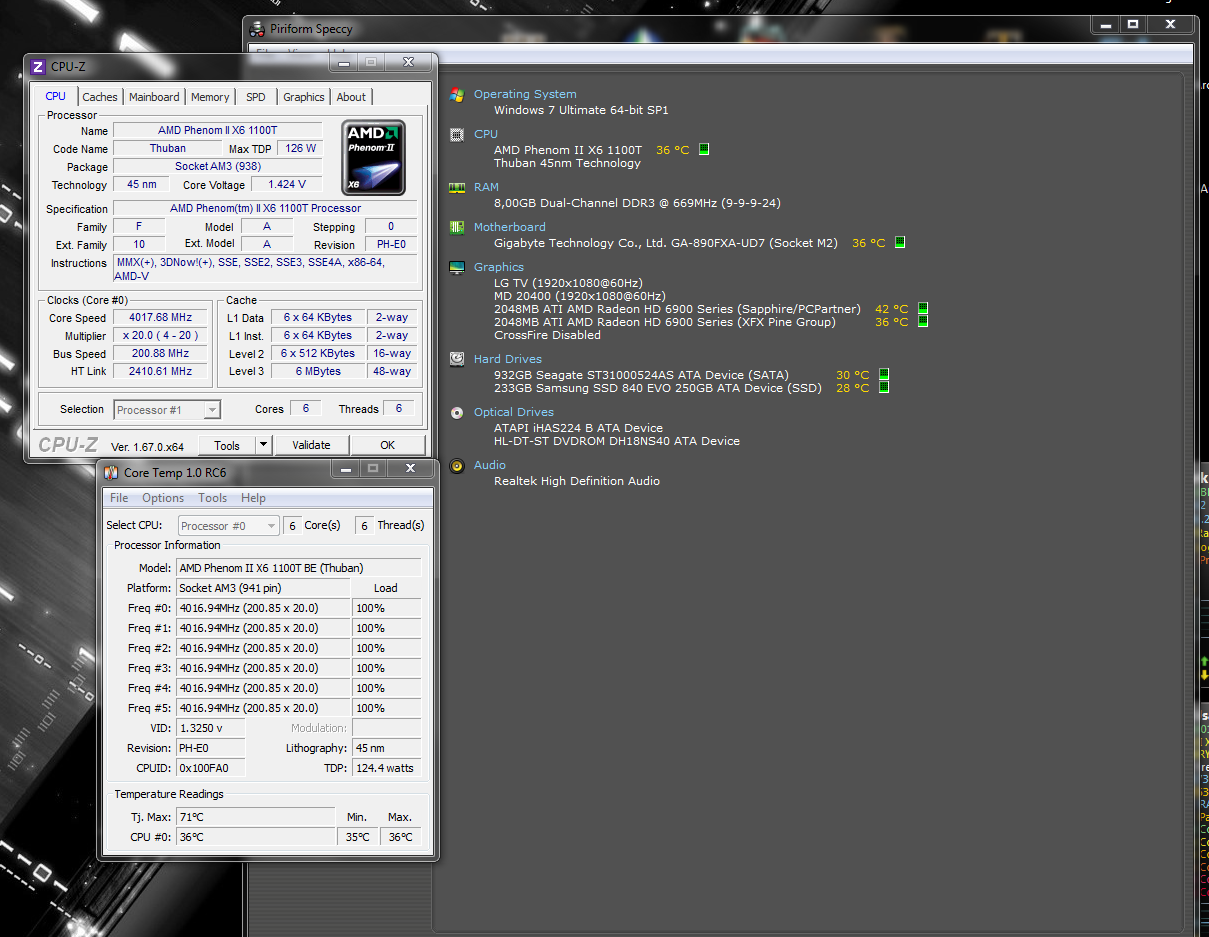Click the Realtek High Definition Audio entry

pyautogui.click(x=577, y=481)
